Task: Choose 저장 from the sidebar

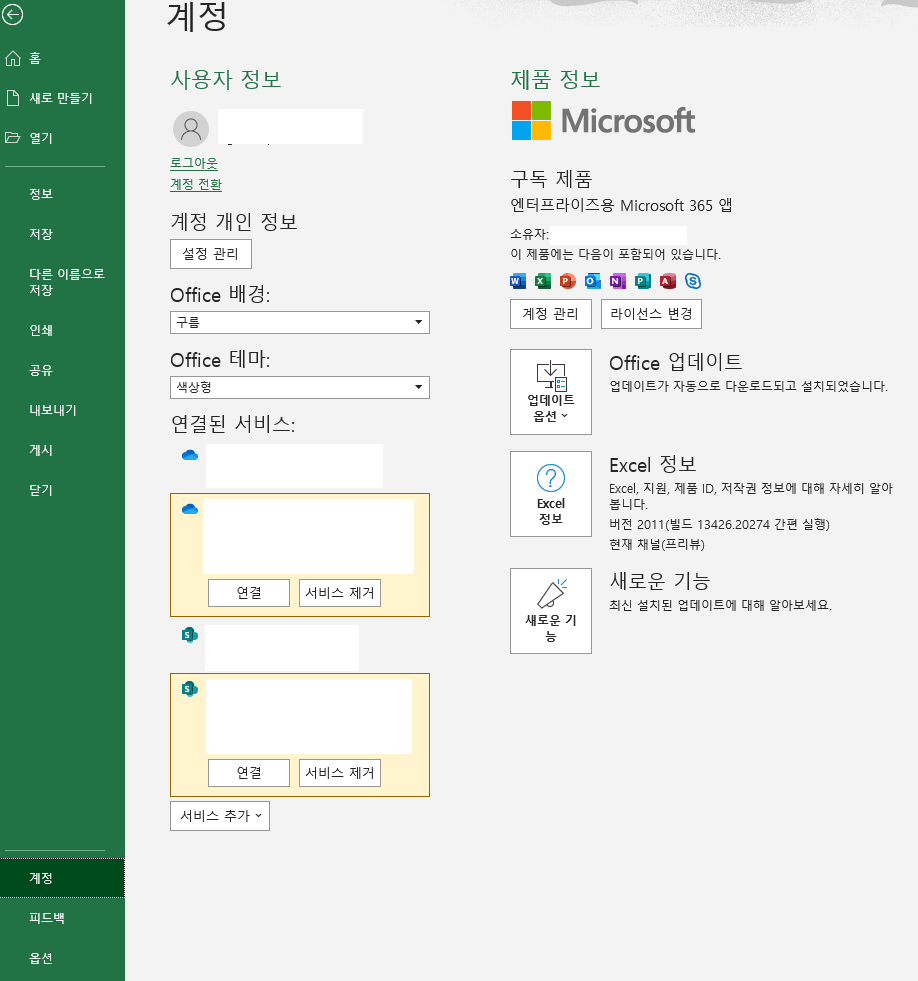Action: [x=63, y=234]
